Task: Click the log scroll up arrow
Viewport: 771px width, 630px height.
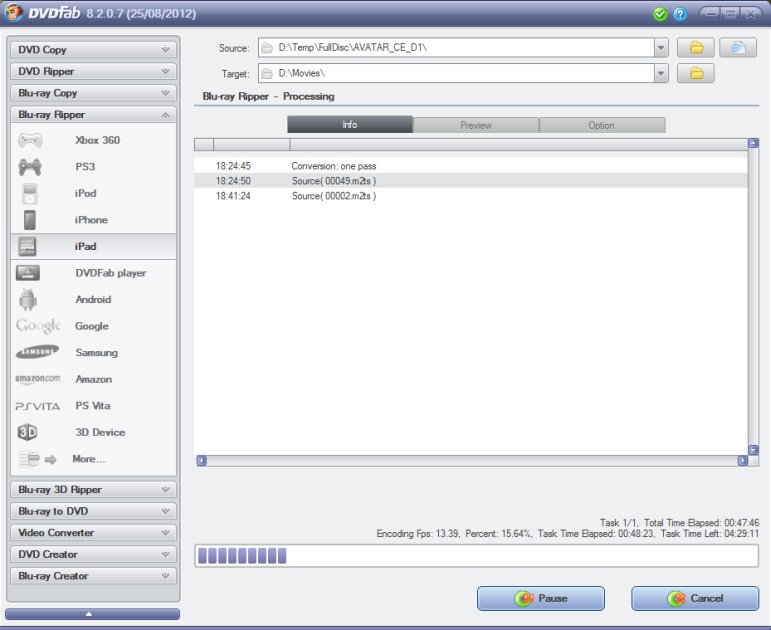Action: (x=753, y=143)
